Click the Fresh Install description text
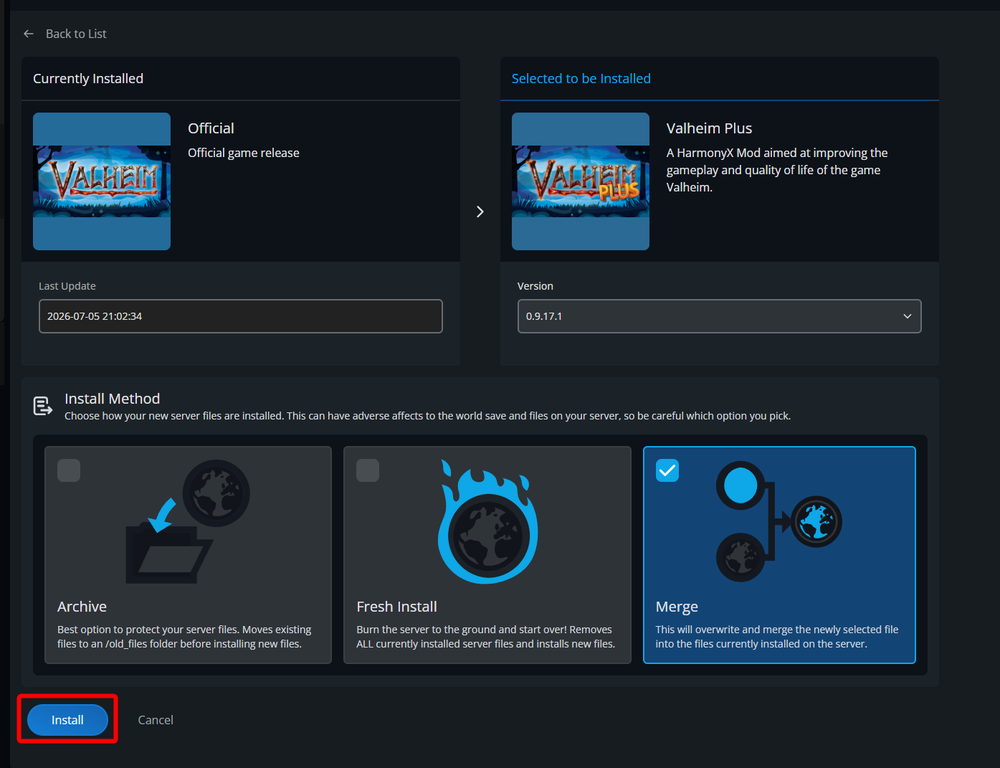The height and width of the screenshot is (768, 1000). [x=486, y=637]
